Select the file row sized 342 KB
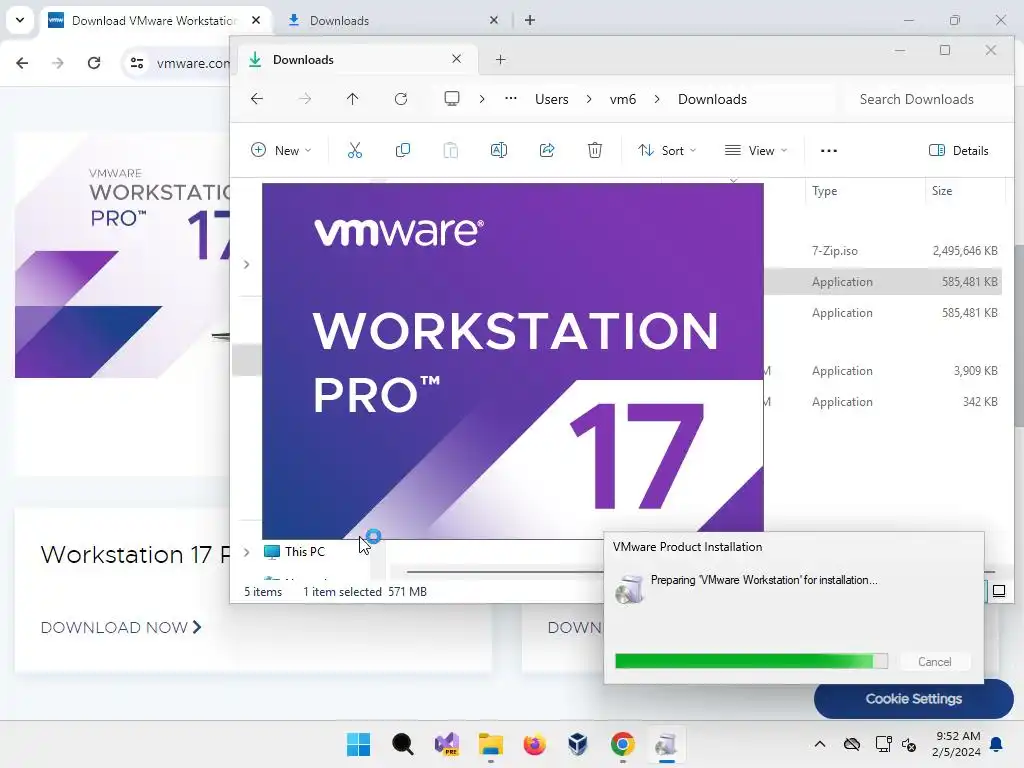 tap(885, 402)
